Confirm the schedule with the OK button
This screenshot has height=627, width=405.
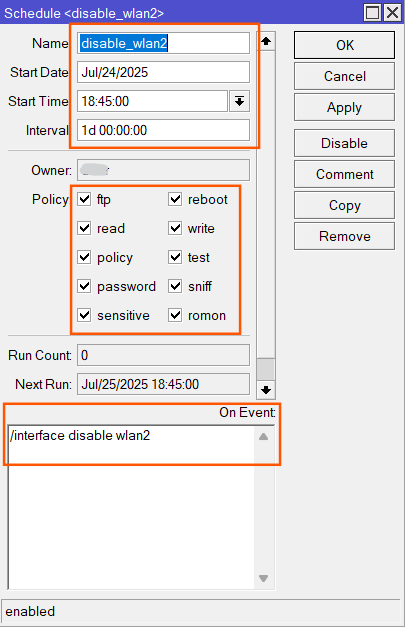click(344, 45)
